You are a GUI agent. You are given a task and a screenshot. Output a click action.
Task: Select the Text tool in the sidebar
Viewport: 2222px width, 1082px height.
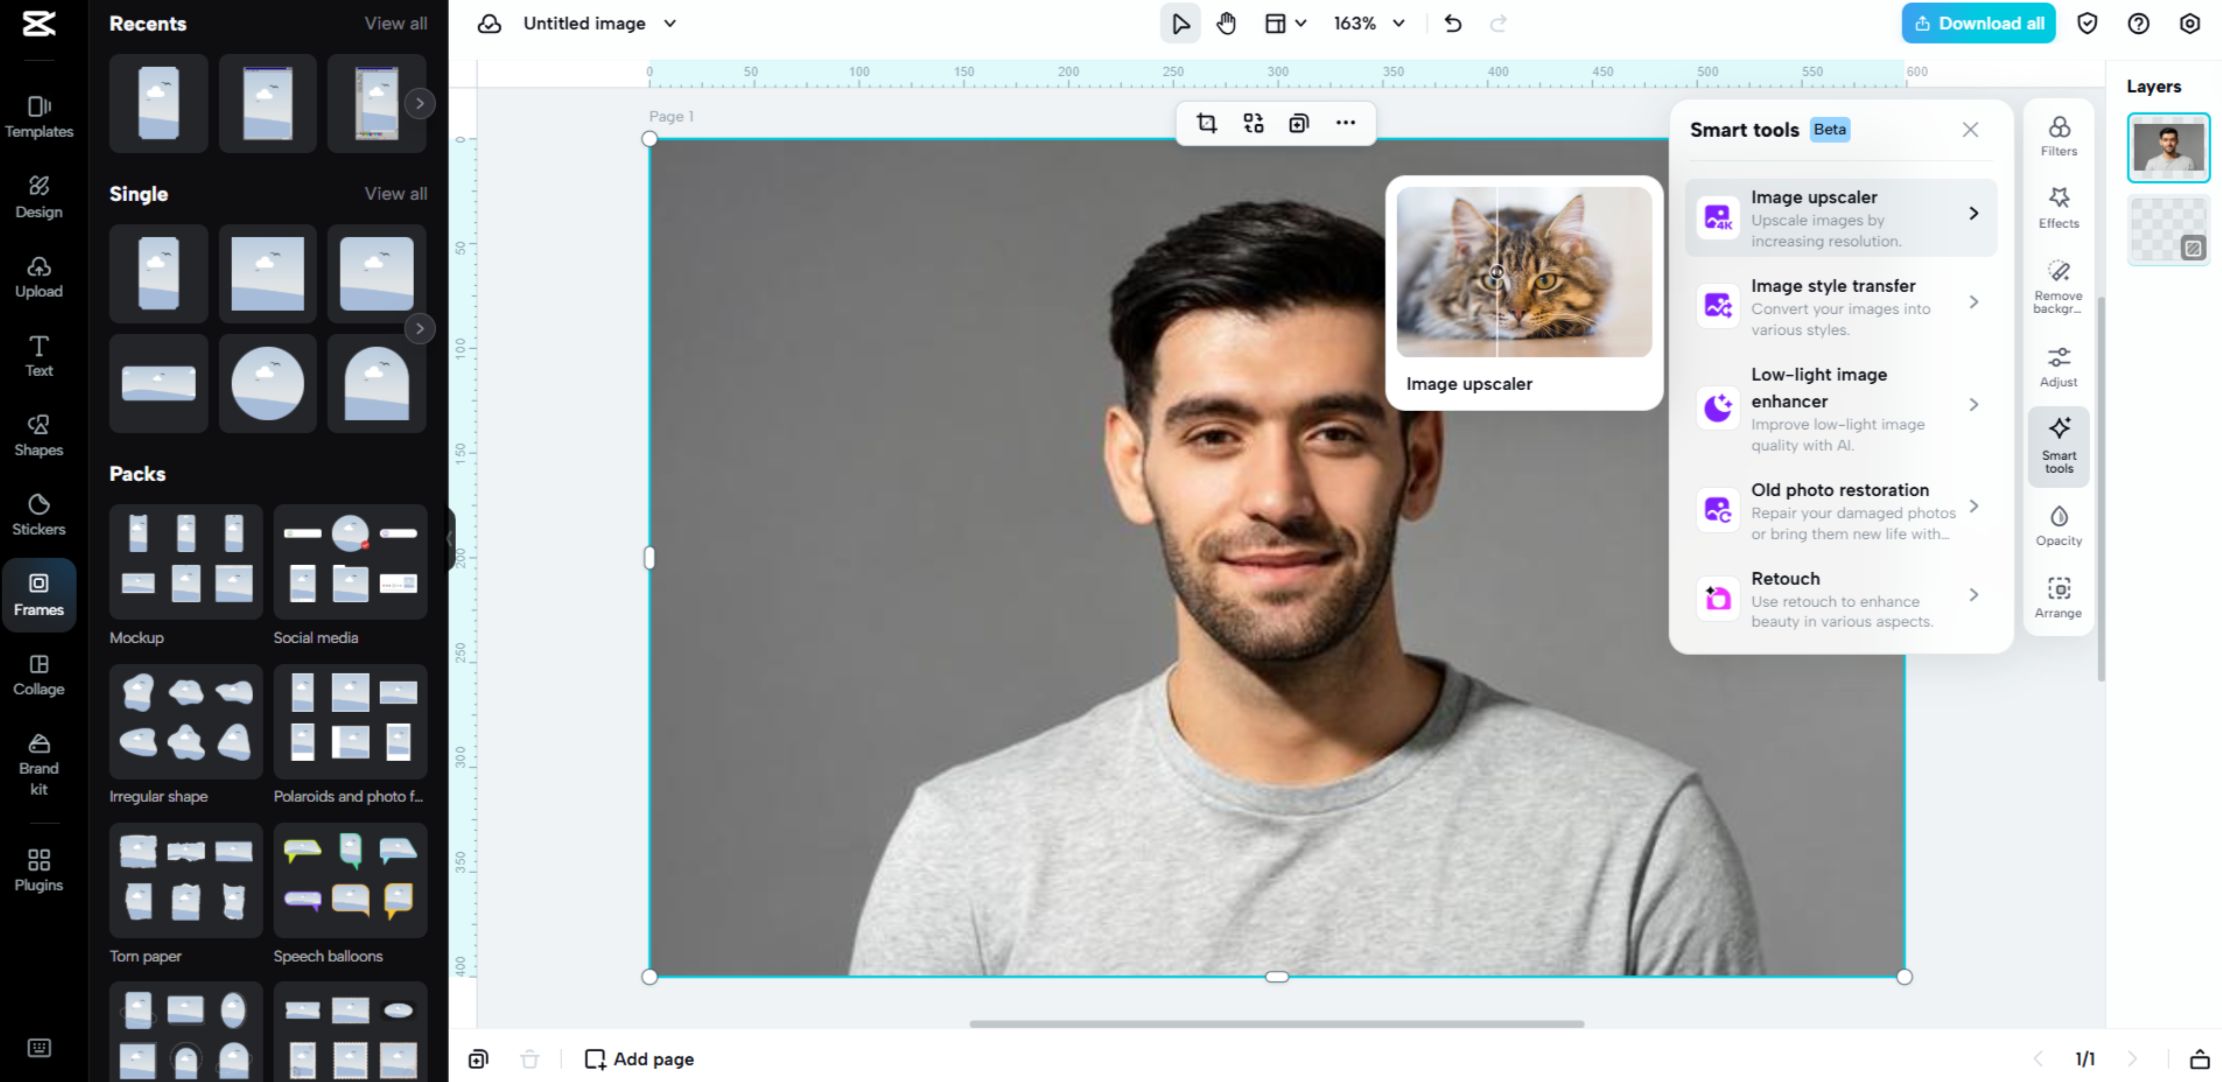click(x=39, y=355)
